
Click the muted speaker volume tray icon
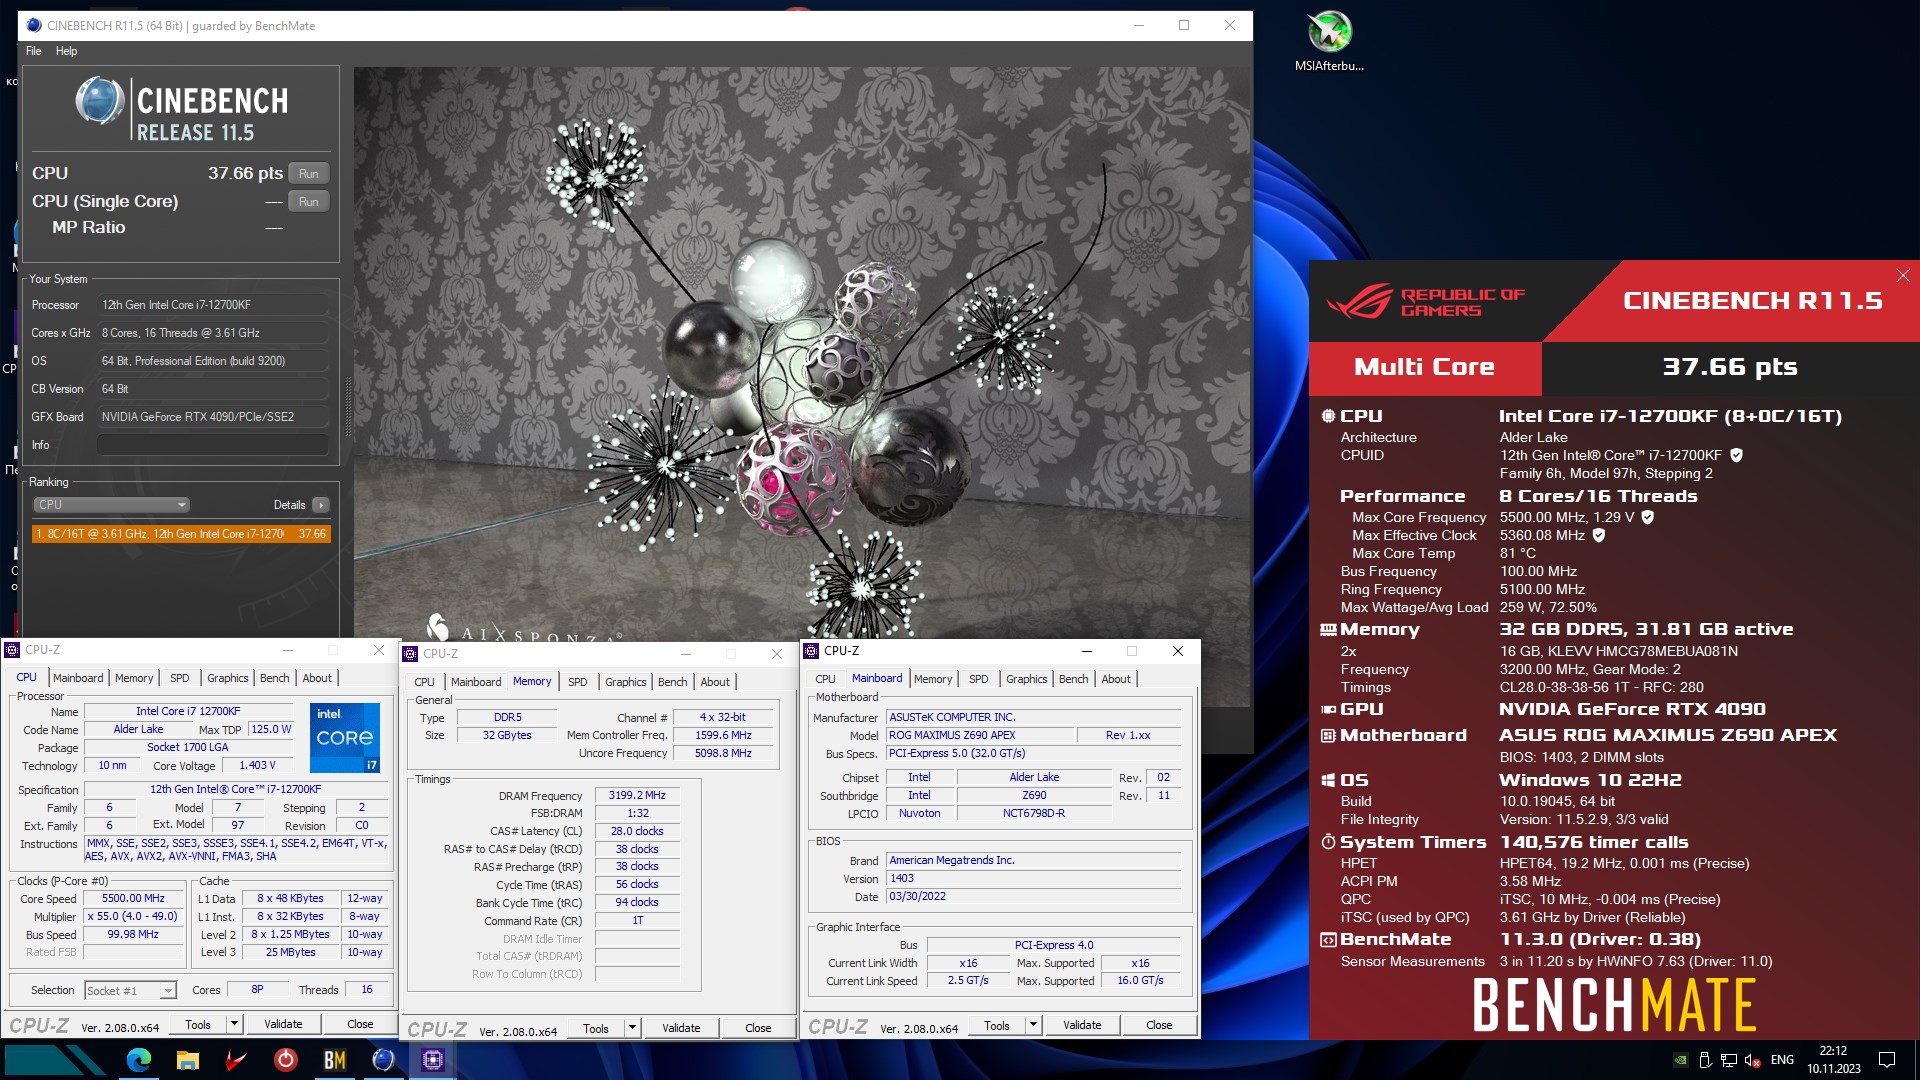[1752, 1060]
